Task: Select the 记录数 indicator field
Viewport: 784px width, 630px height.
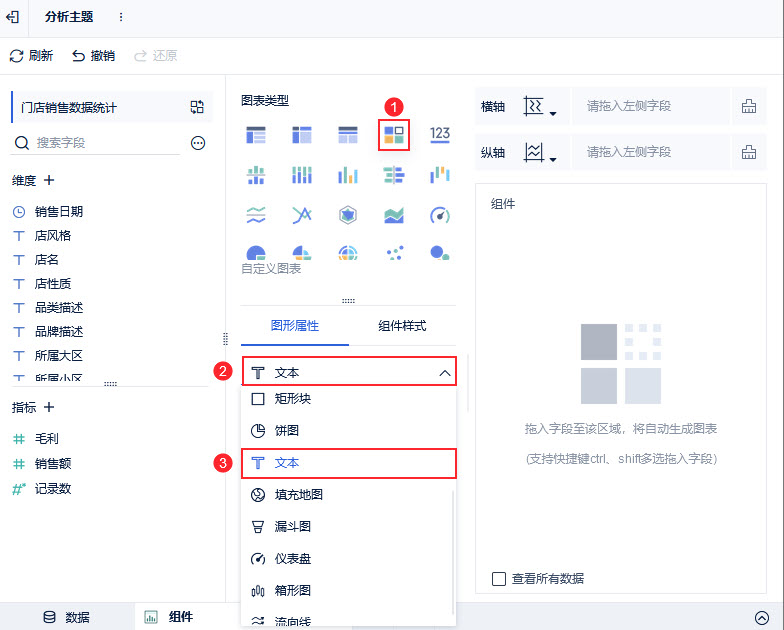Action: 52,488
